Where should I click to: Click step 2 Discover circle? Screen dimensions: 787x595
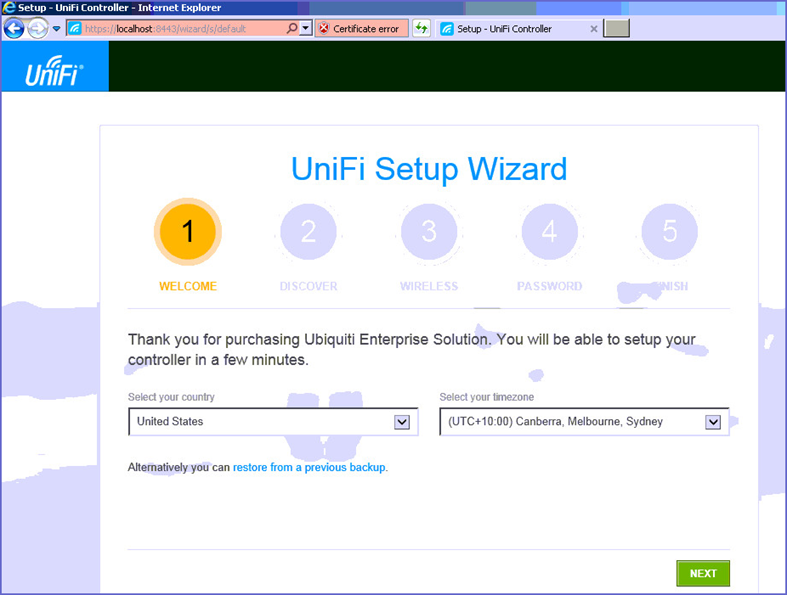coord(308,232)
